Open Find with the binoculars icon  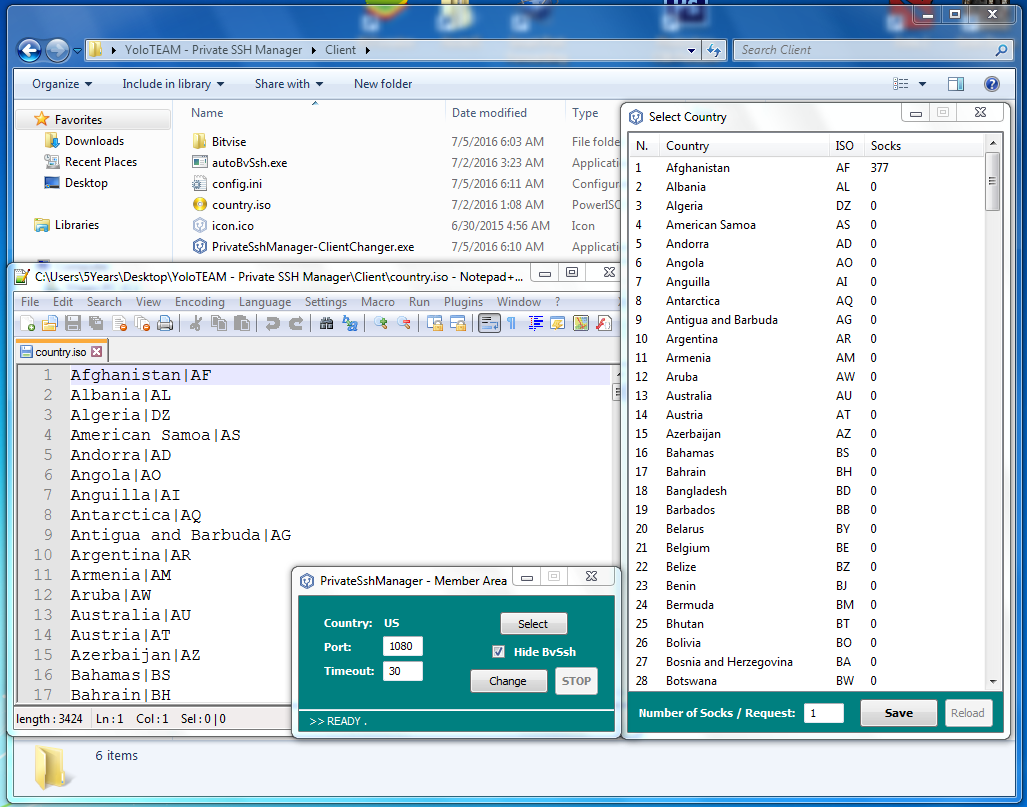pos(326,323)
